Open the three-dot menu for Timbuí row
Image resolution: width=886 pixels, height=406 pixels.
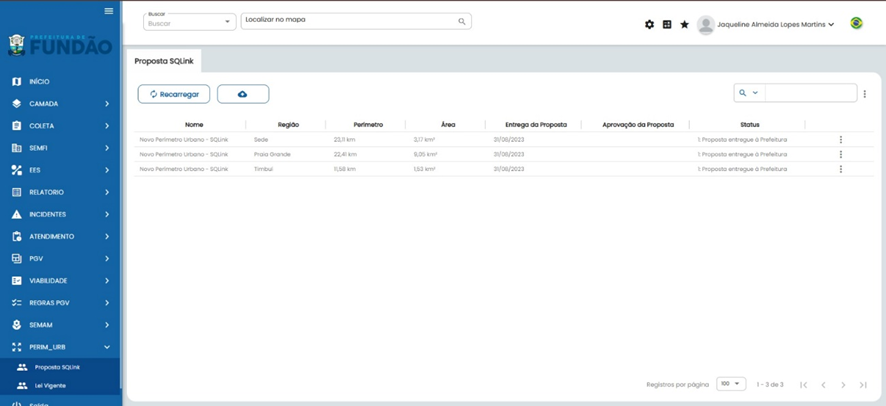click(x=841, y=169)
